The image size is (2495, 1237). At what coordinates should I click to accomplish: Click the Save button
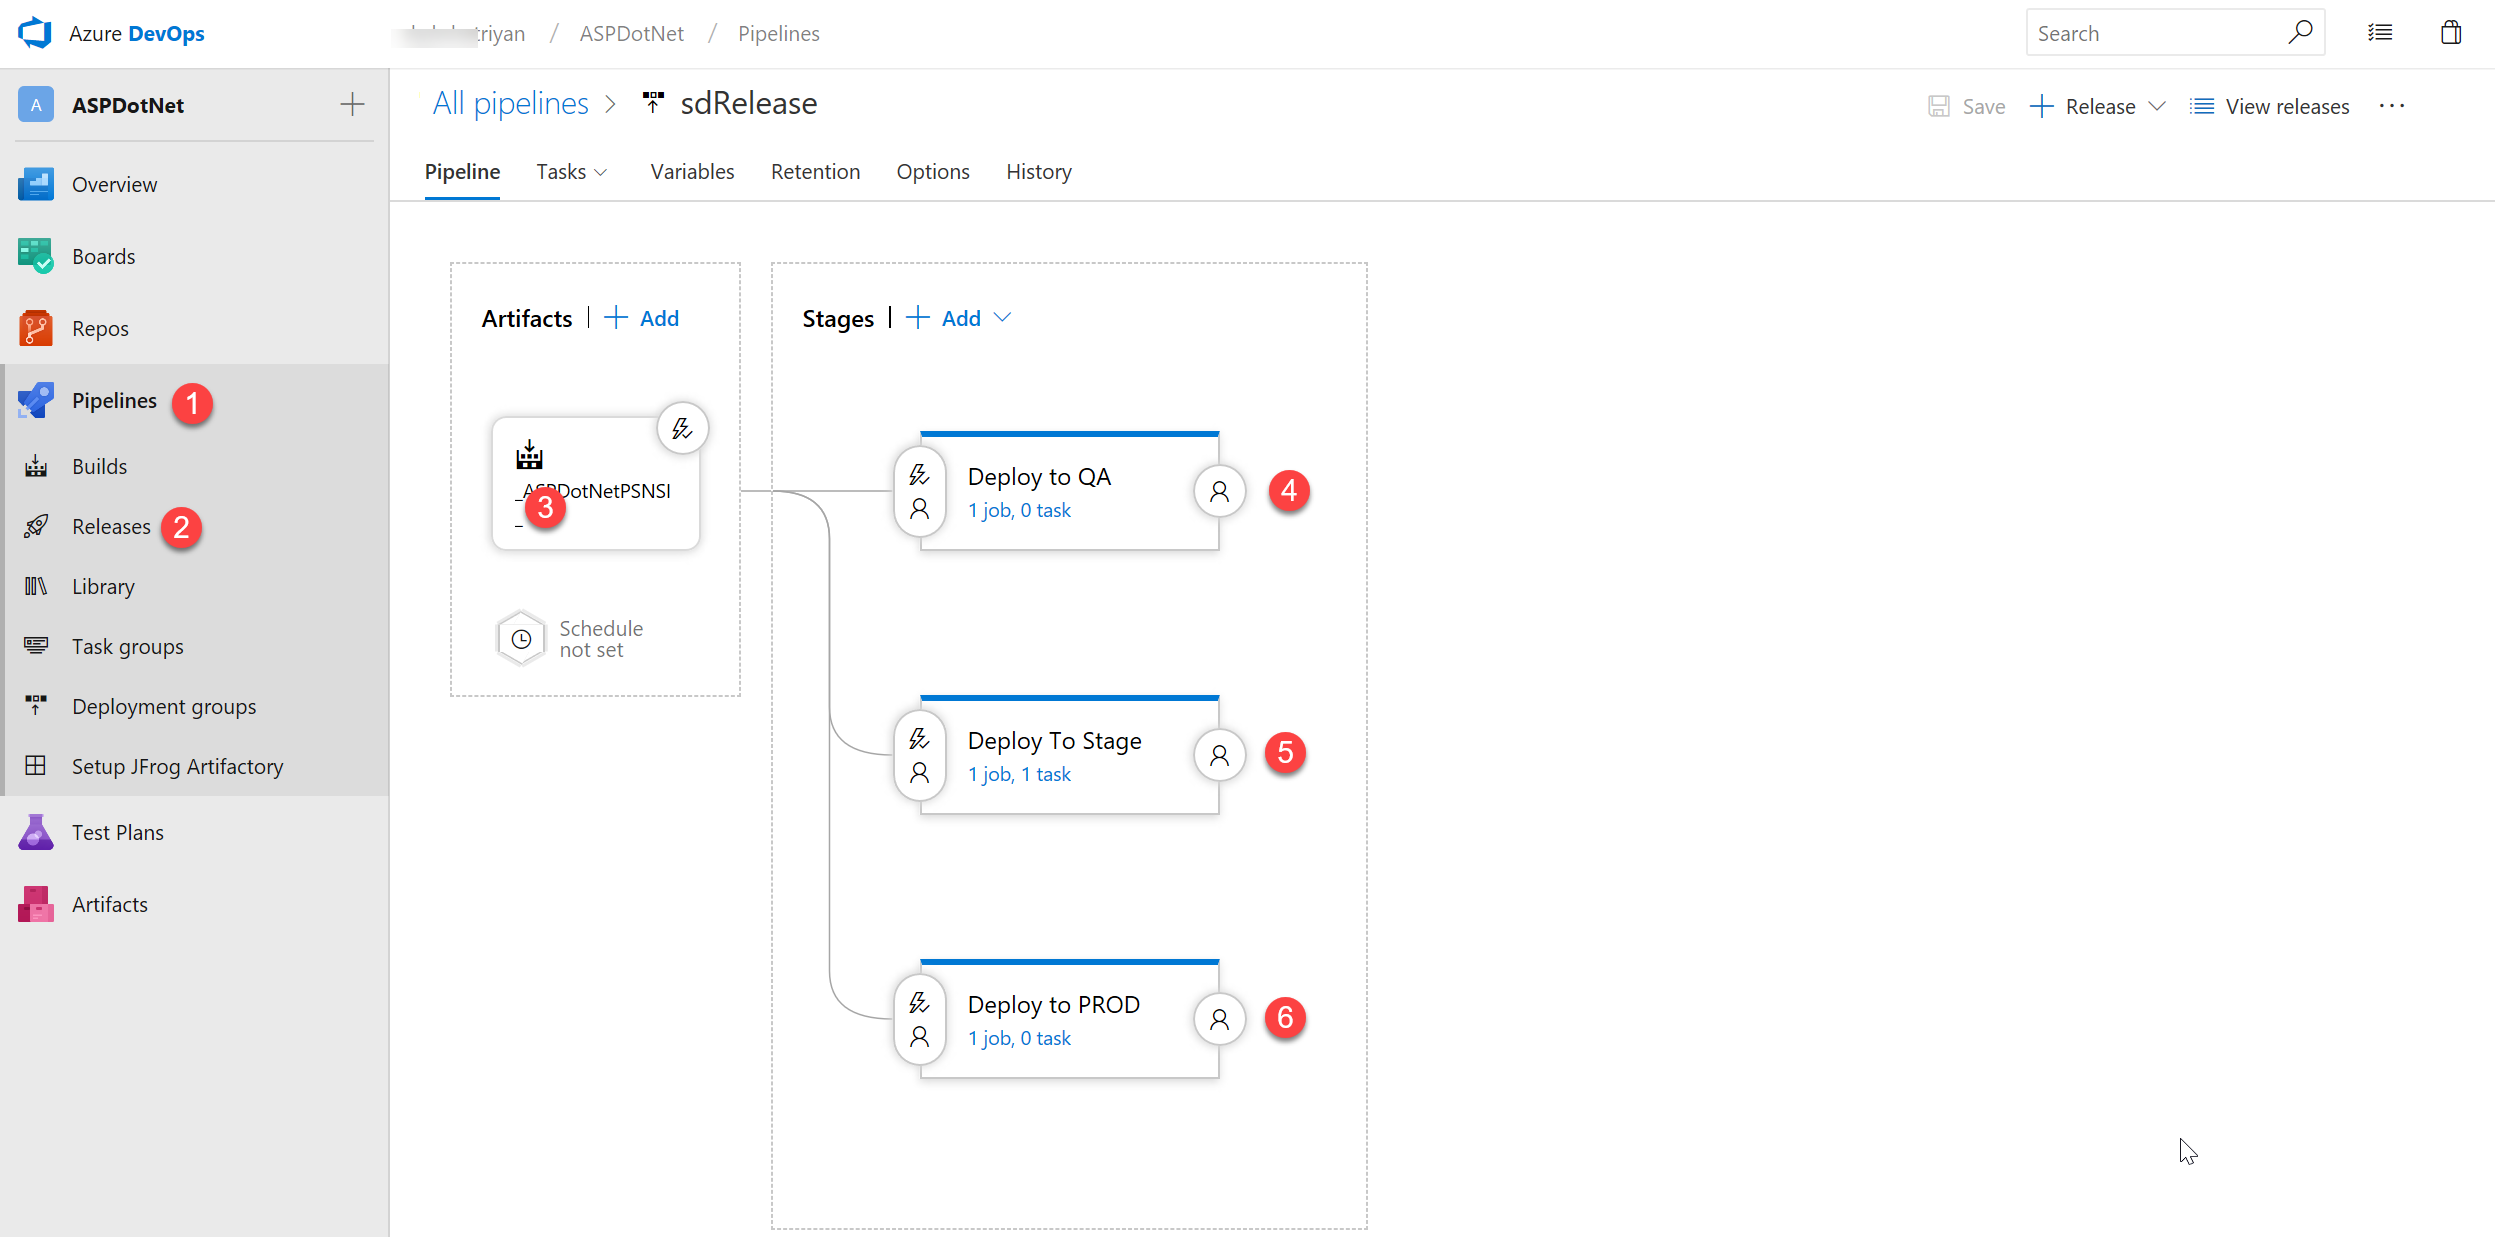point(1966,106)
